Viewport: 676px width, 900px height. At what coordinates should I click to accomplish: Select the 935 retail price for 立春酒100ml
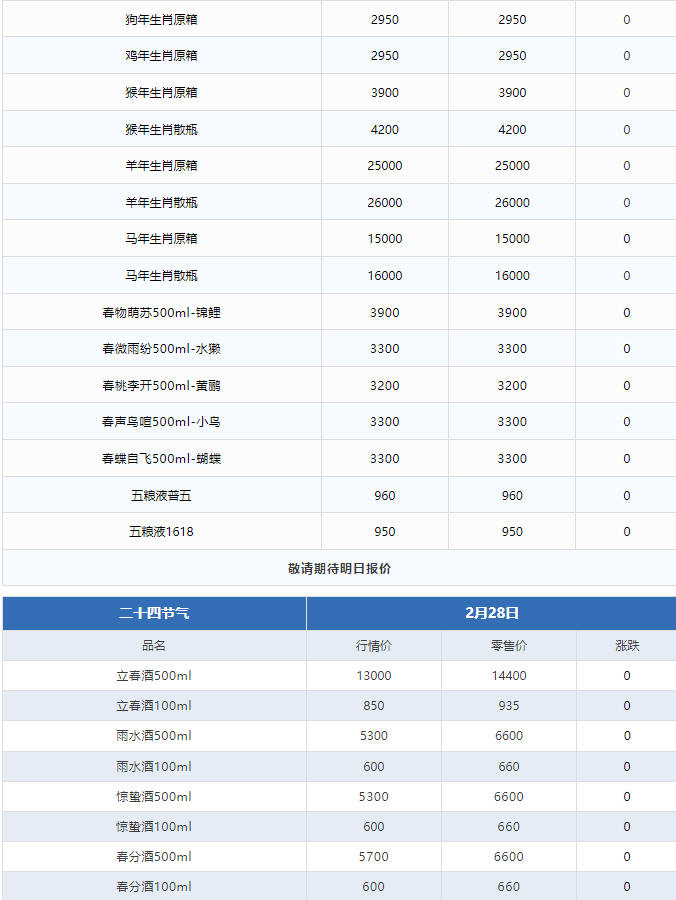509,706
